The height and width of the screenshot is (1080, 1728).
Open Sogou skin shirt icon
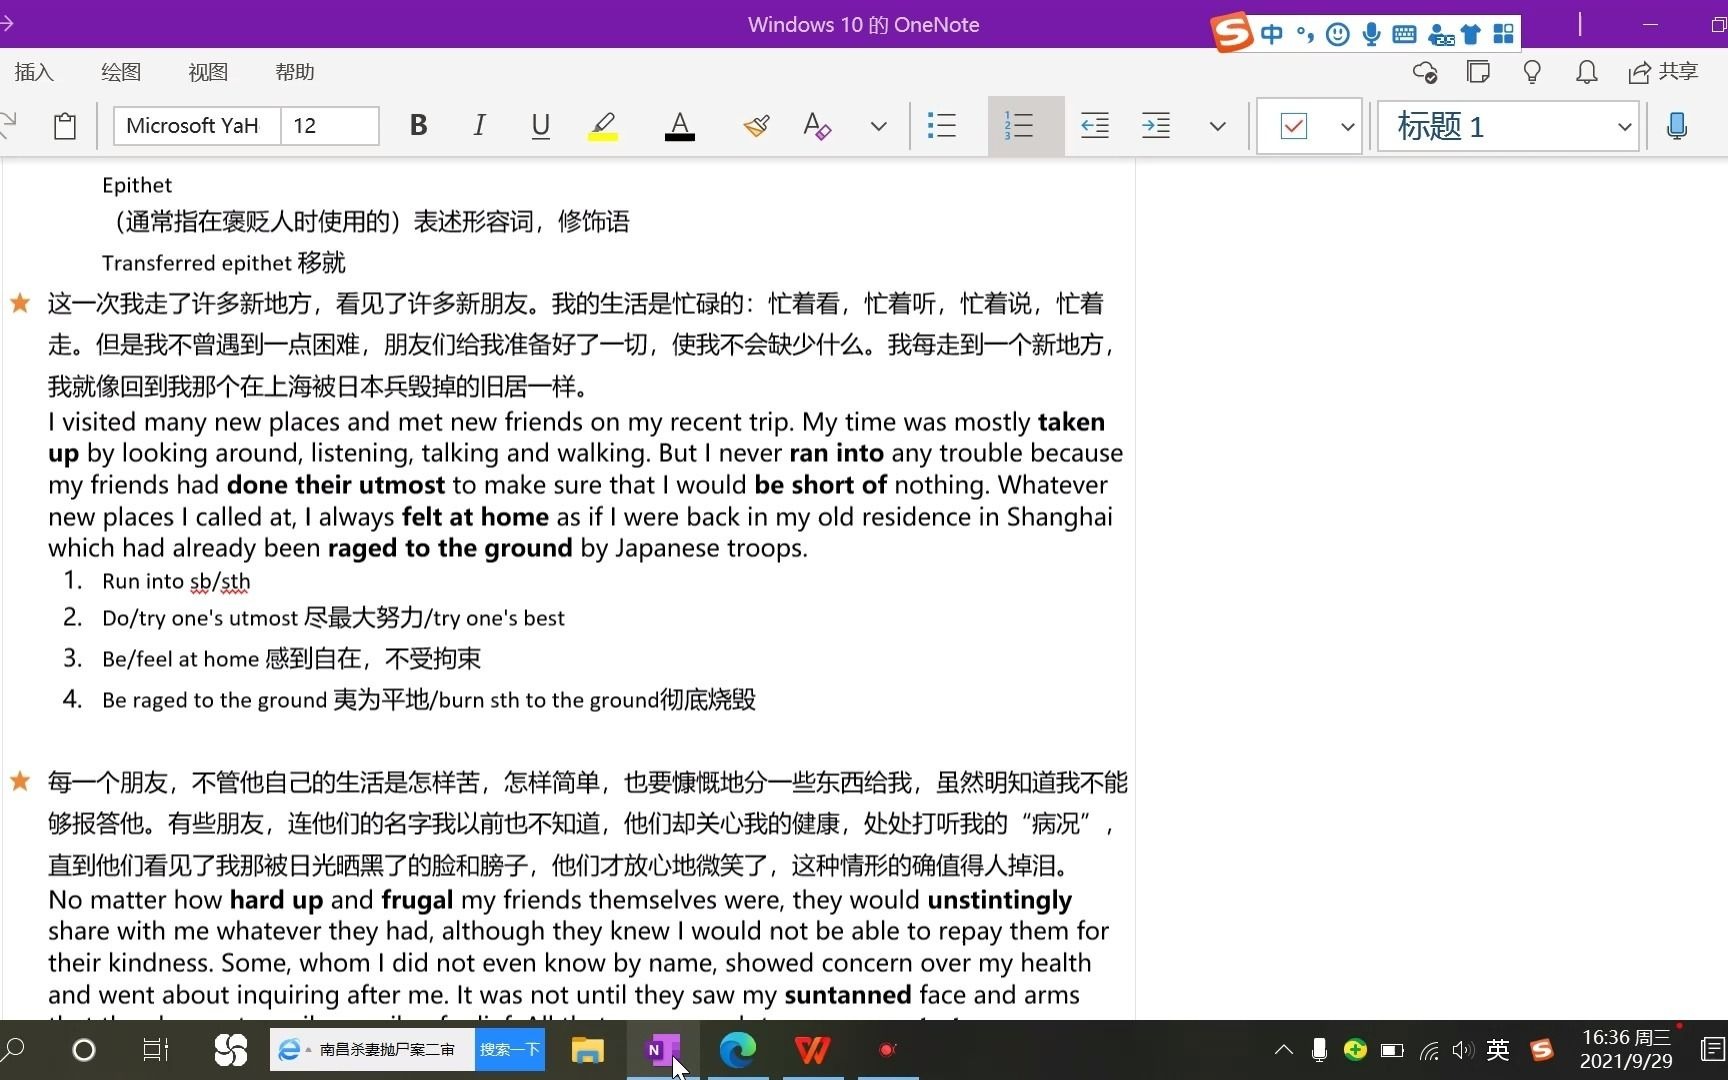[x=1470, y=35]
